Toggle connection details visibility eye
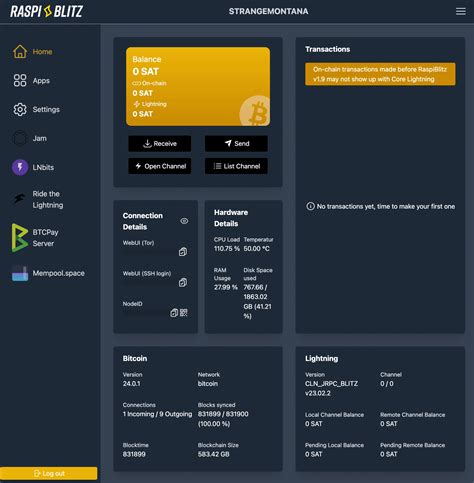This screenshot has height=483, width=474. tap(184, 221)
